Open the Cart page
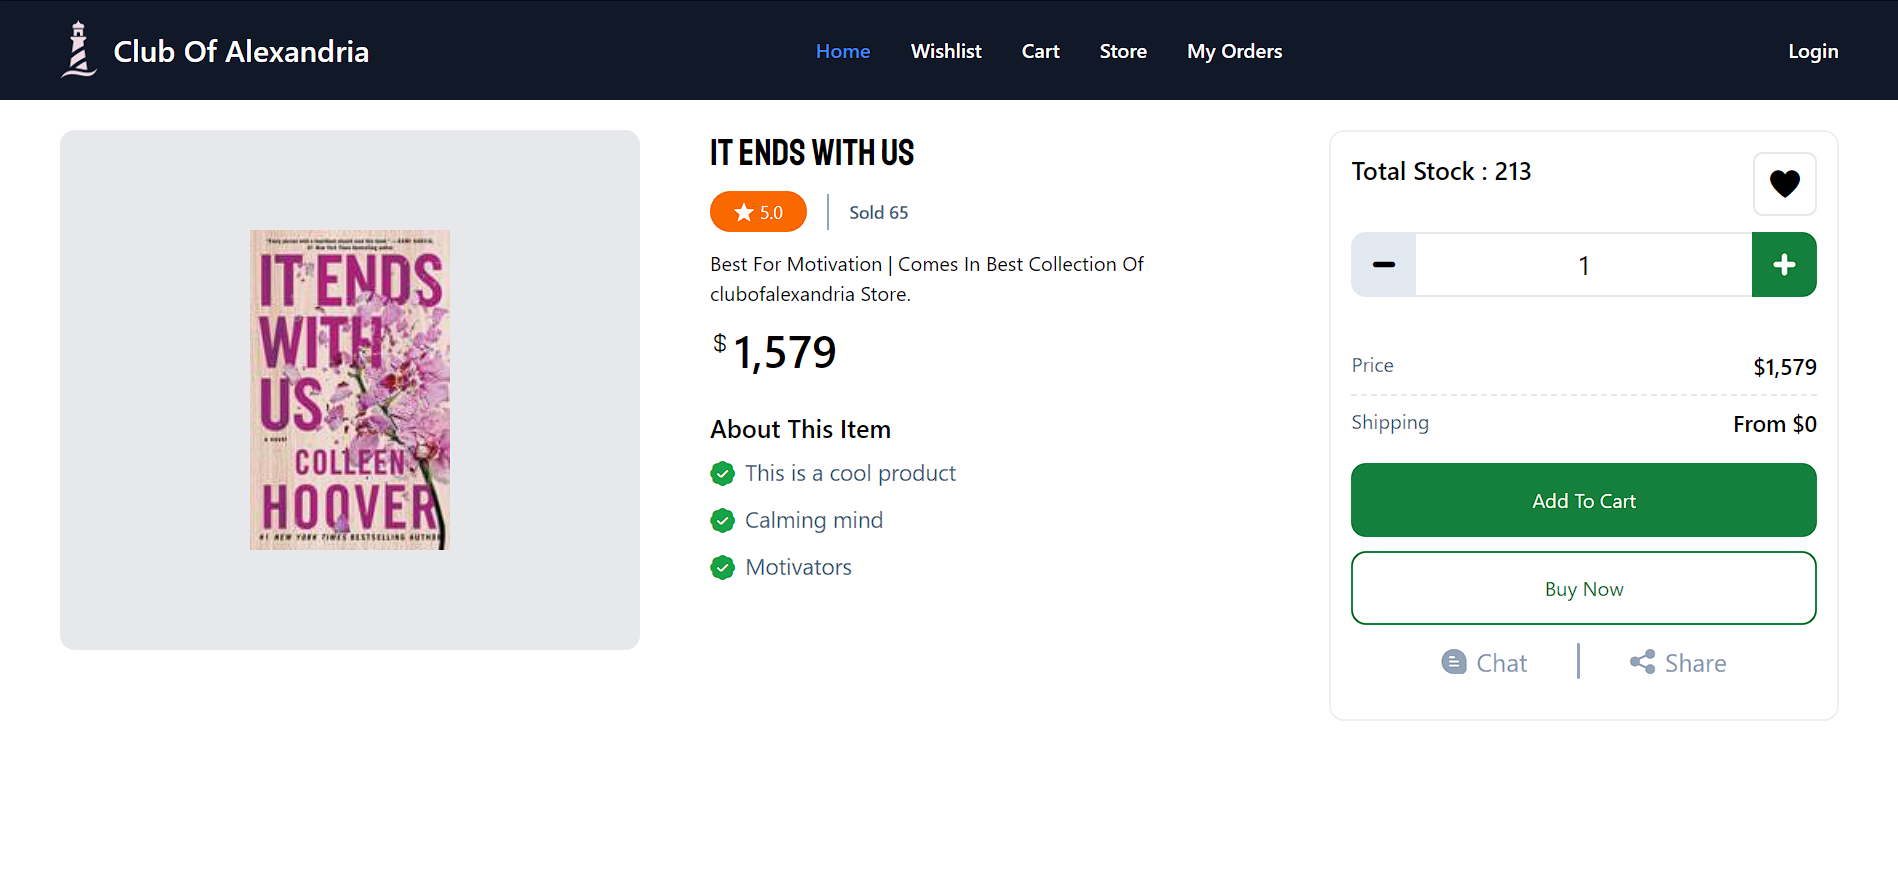Image resolution: width=1898 pixels, height=882 pixels. [x=1041, y=51]
